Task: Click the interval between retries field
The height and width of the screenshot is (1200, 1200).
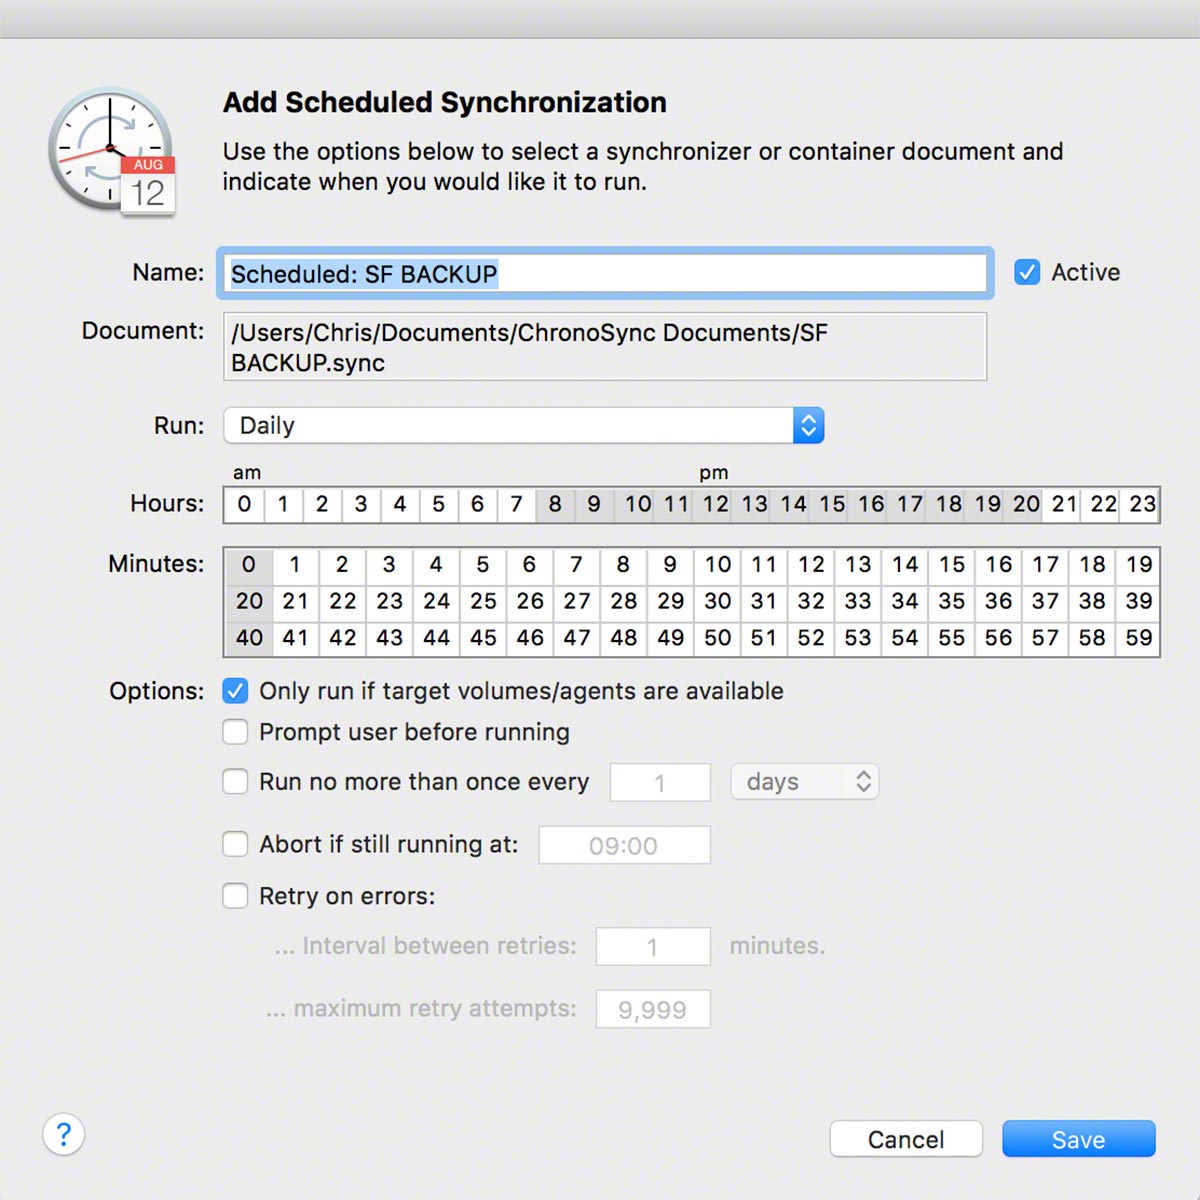Action: point(653,946)
